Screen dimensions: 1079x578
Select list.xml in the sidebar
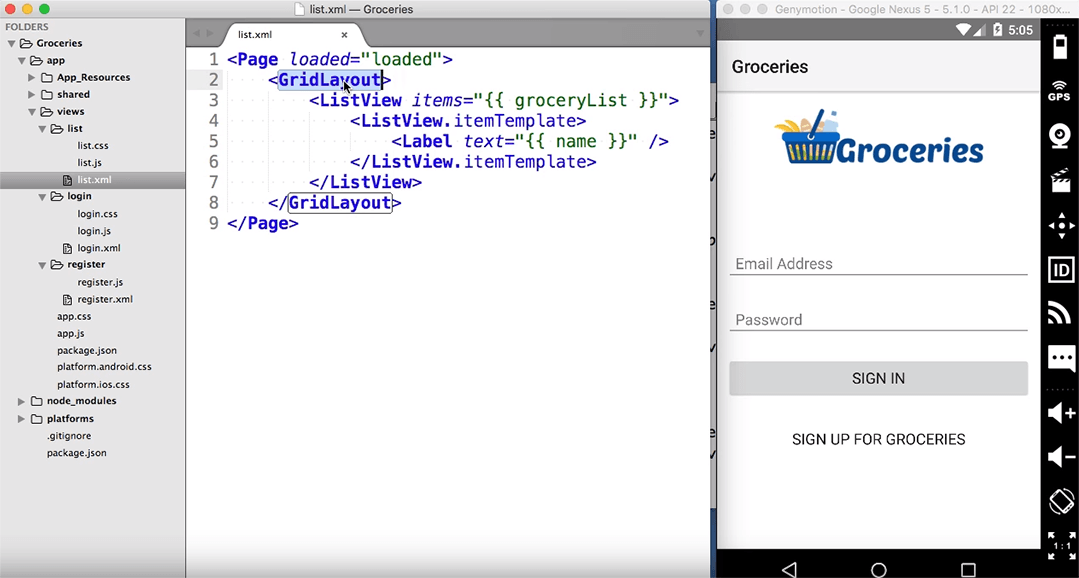92,180
